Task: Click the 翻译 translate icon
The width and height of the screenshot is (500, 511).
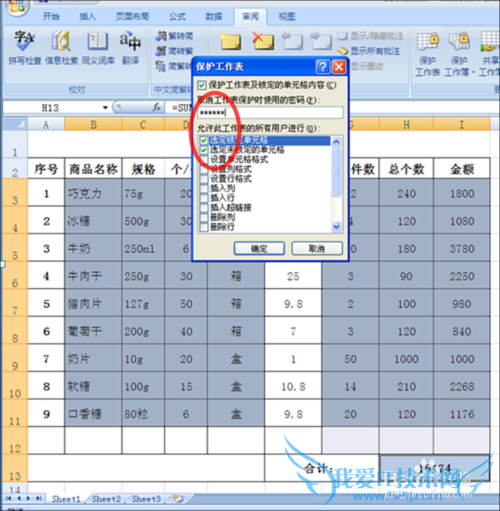Action: point(130,41)
